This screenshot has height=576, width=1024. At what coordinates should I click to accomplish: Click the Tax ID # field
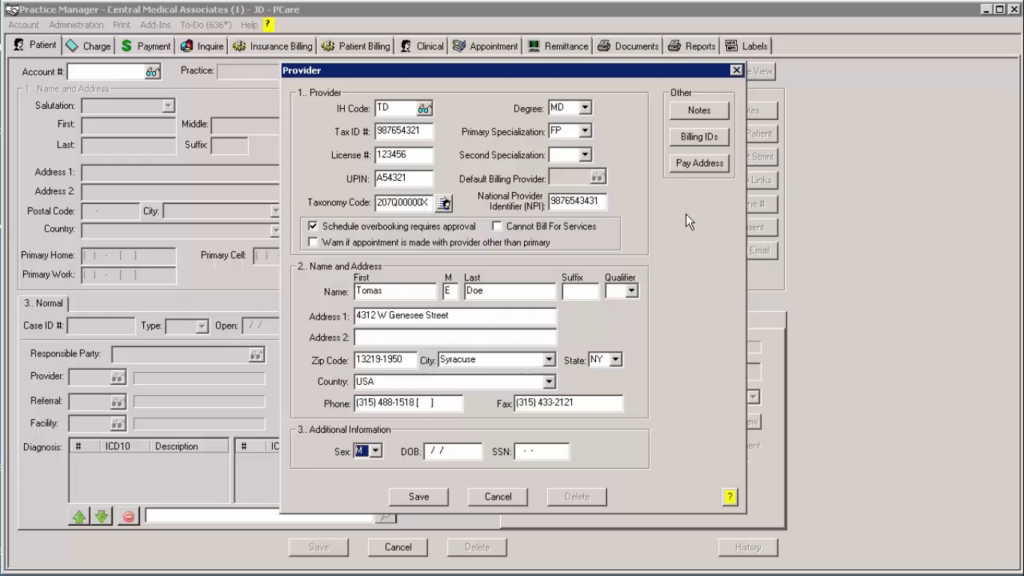[404, 131]
